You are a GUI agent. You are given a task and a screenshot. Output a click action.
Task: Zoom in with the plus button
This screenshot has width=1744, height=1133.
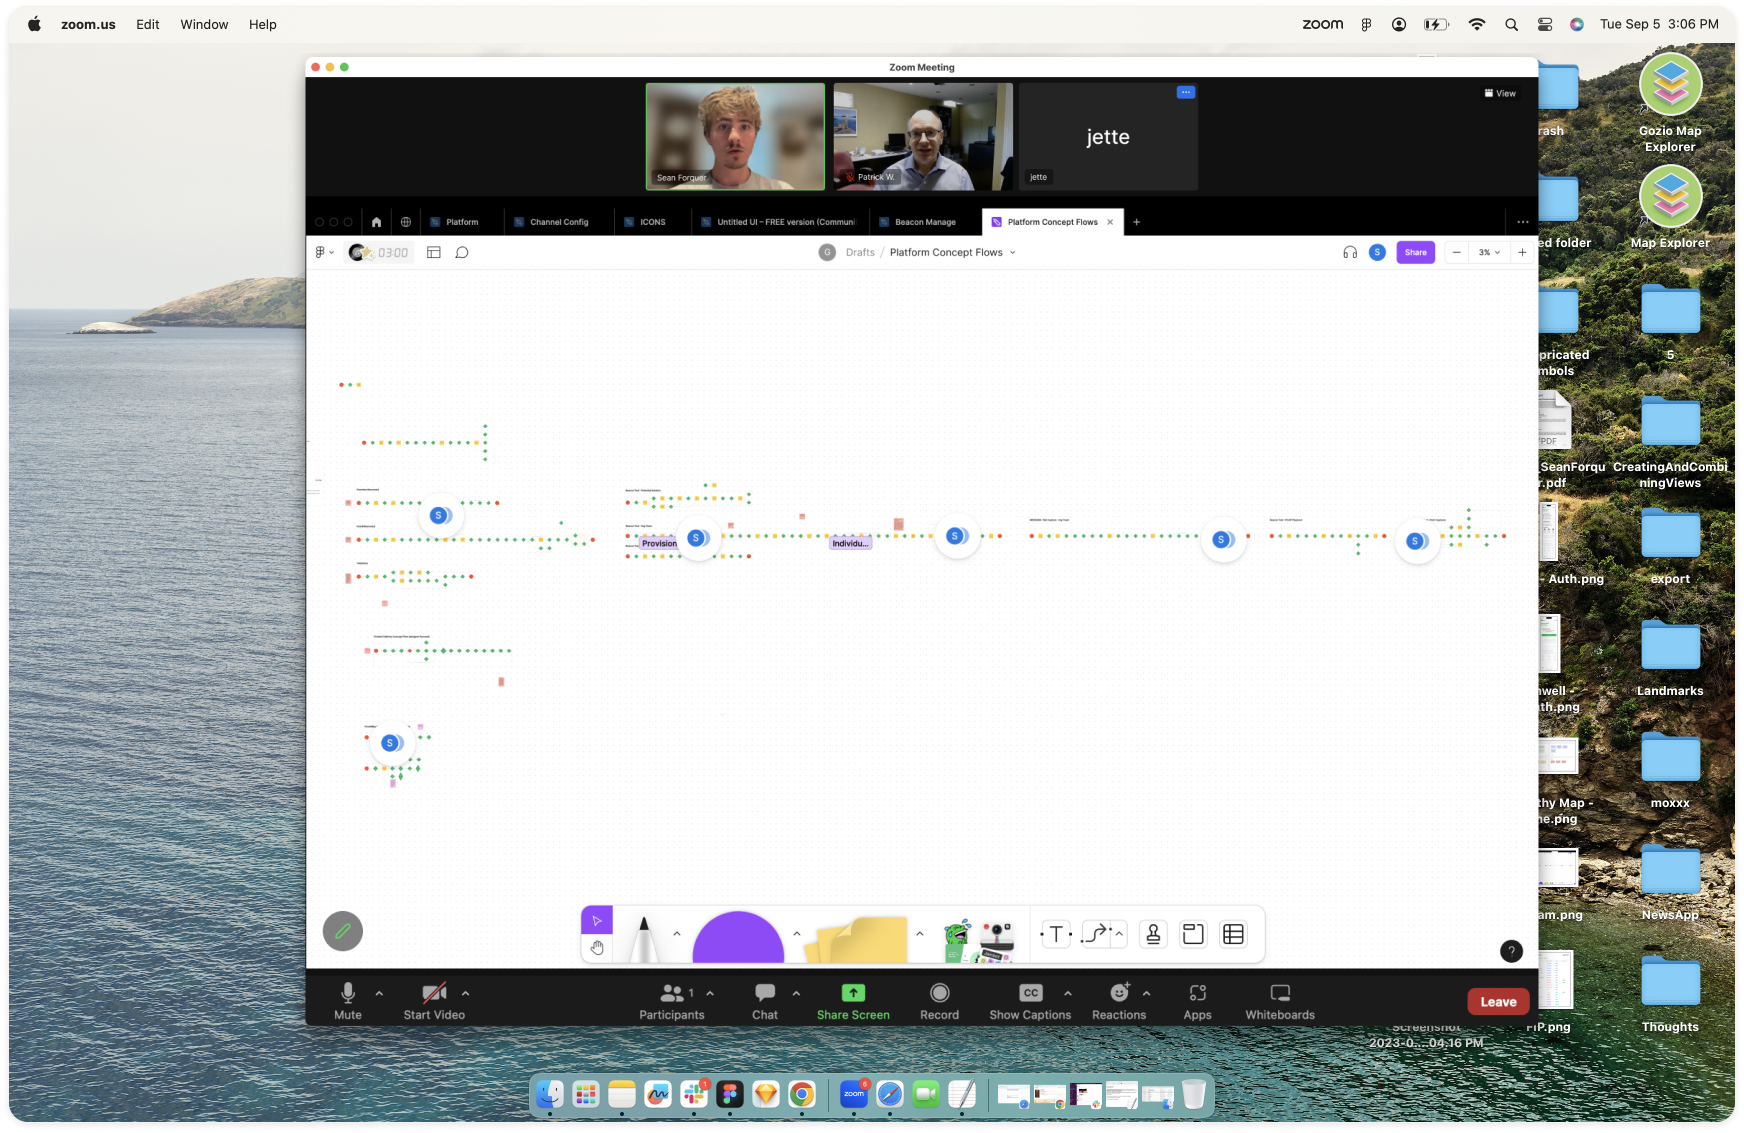pyautogui.click(x=1522, y=252)
